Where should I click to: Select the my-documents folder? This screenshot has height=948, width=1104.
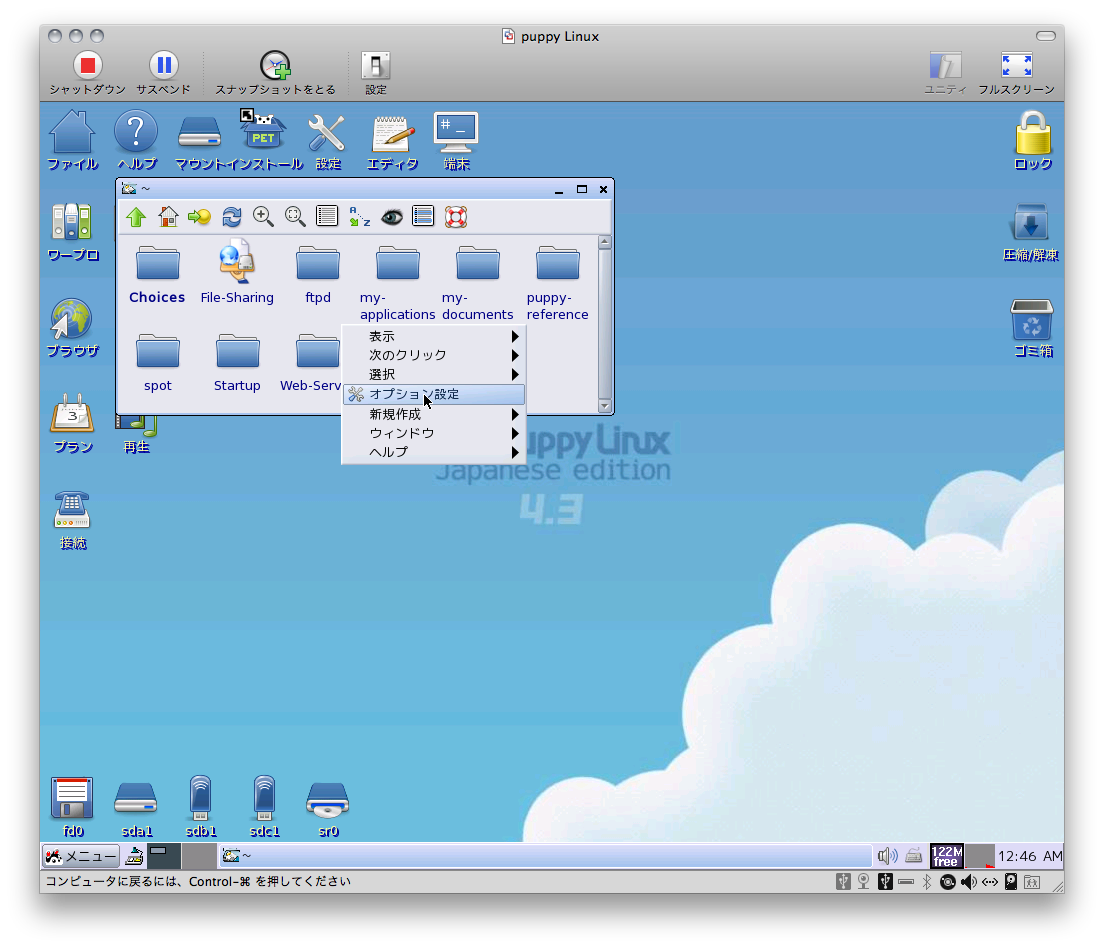pos(477,283)
